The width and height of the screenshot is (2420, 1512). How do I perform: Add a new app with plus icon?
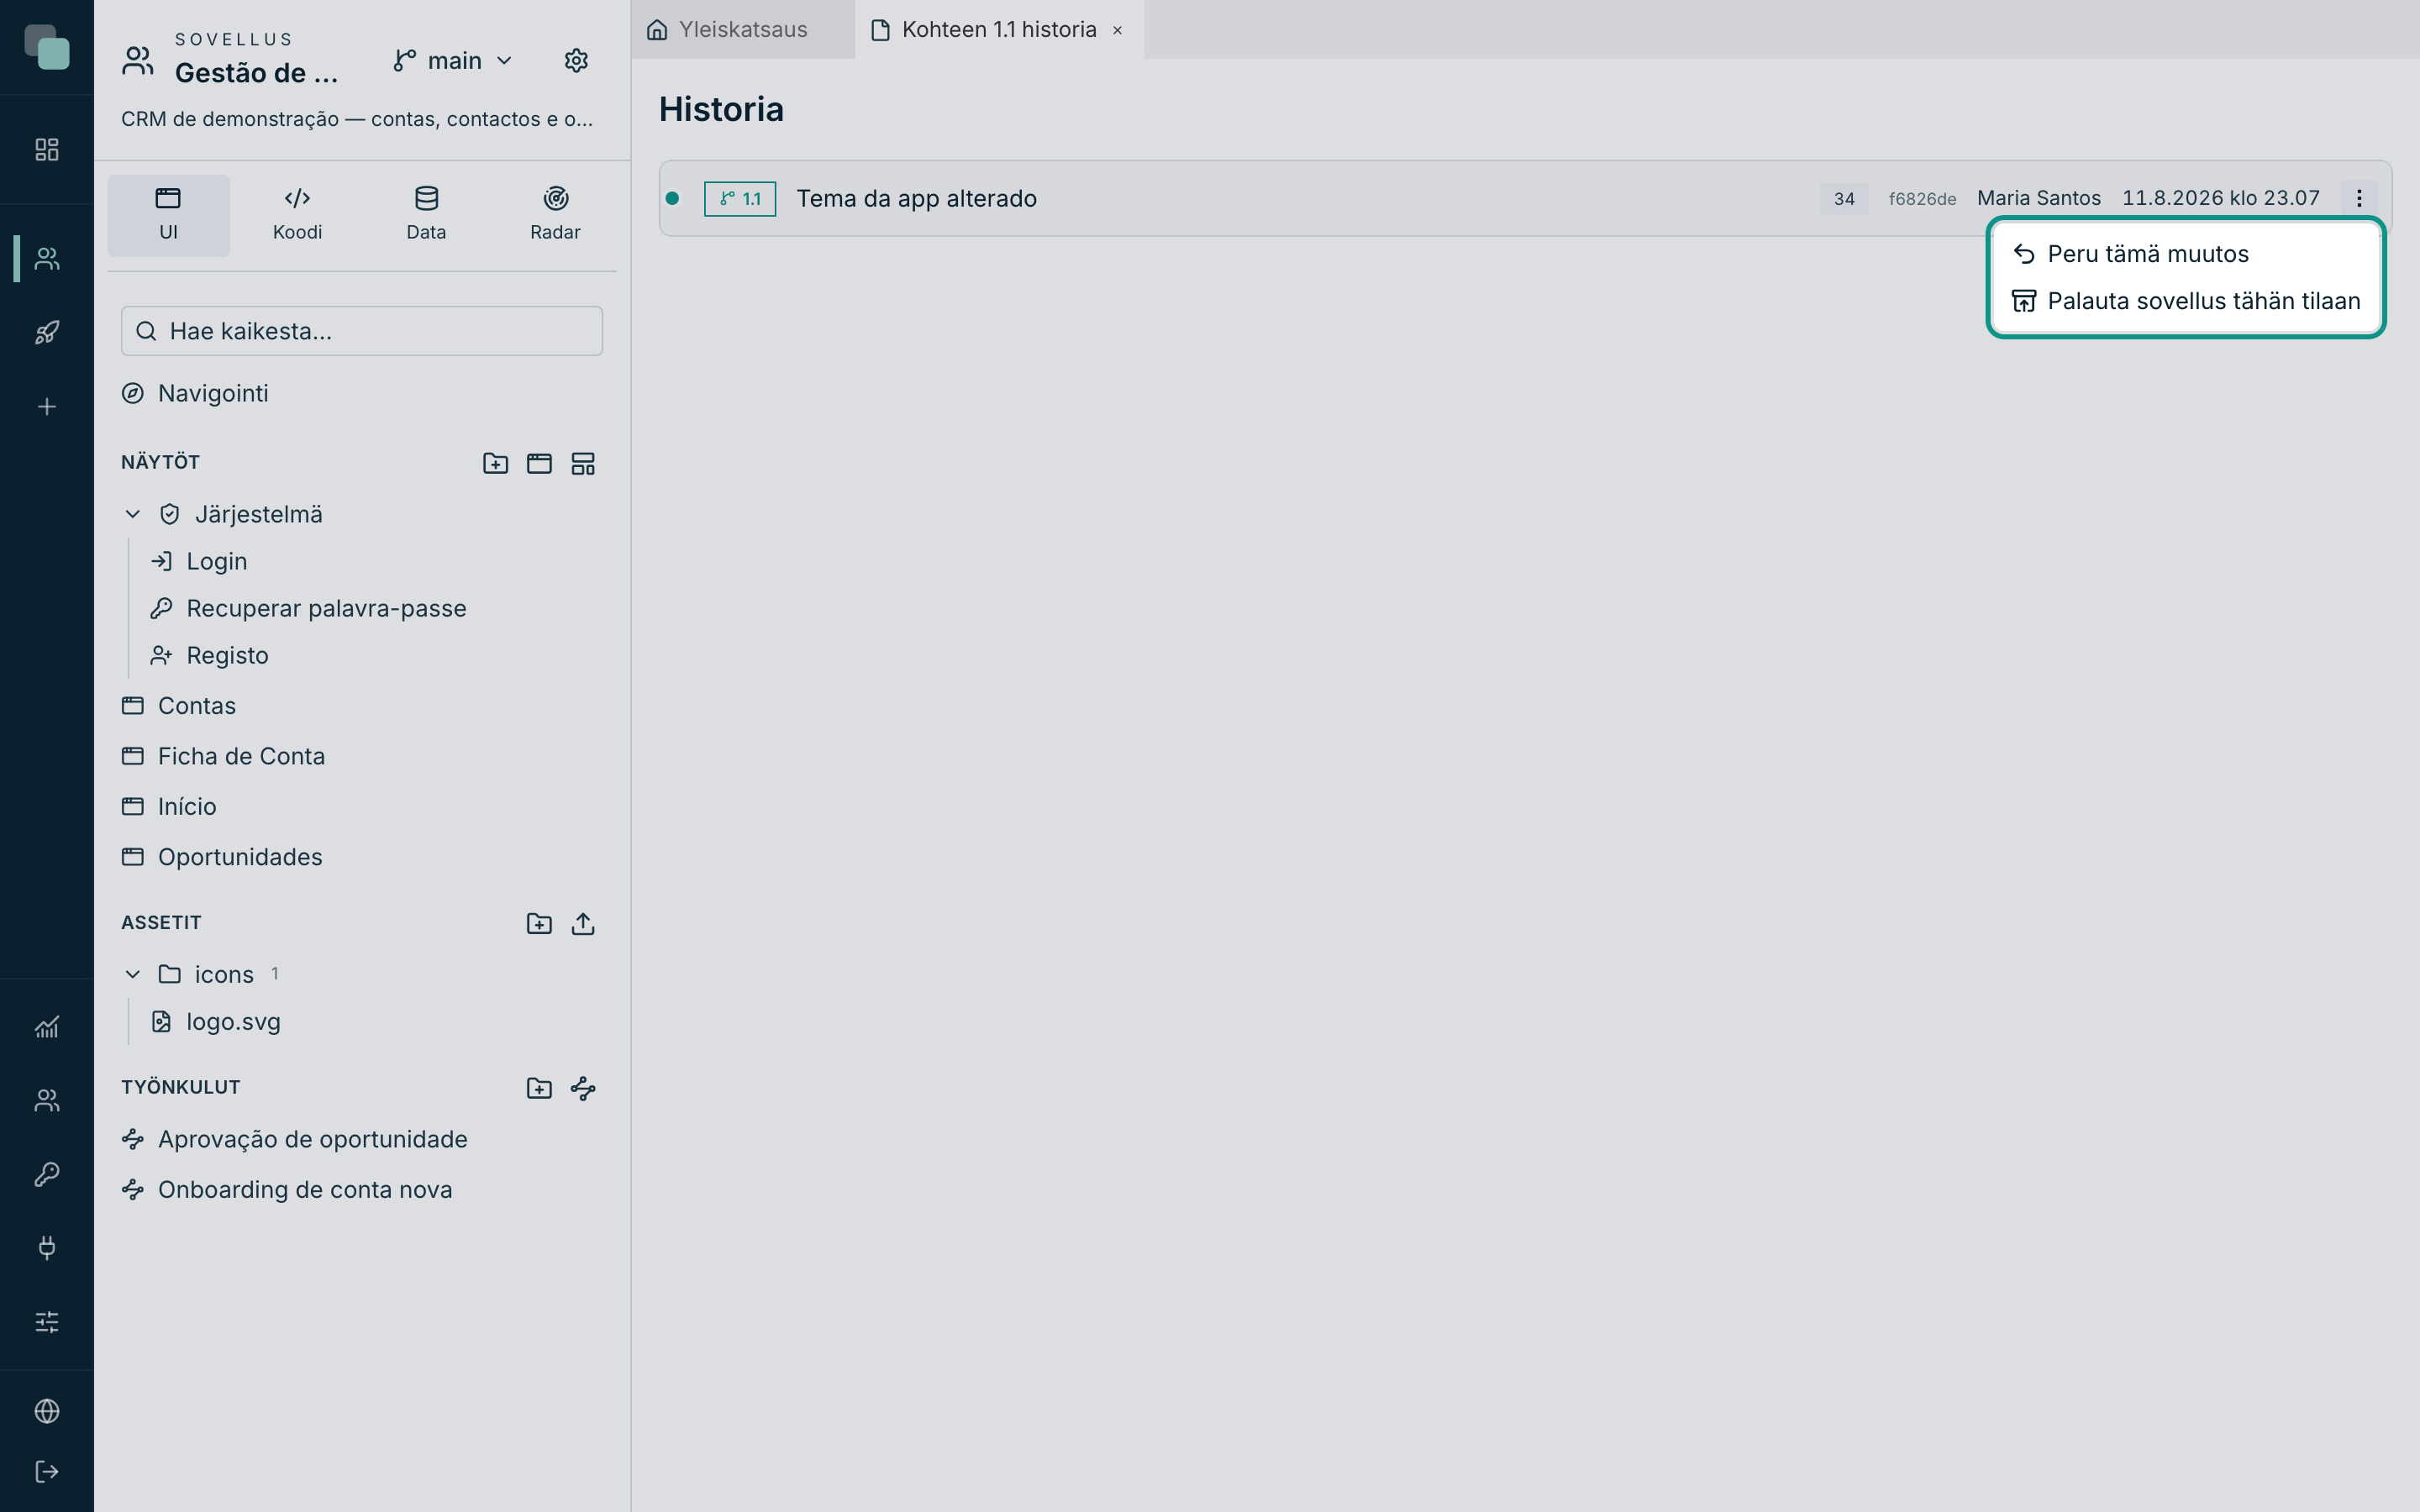[x=47, y=407]
